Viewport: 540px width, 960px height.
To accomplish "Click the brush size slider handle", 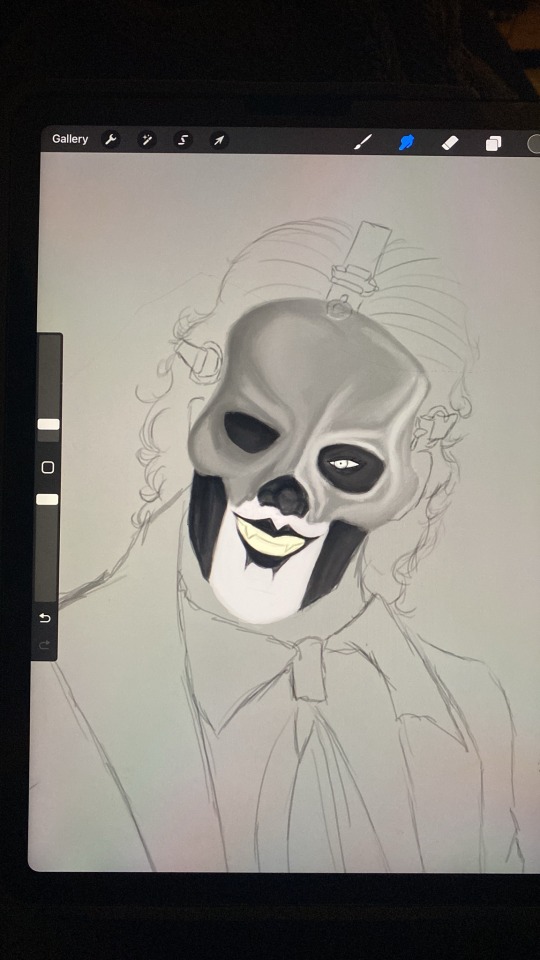I will 48,424.
